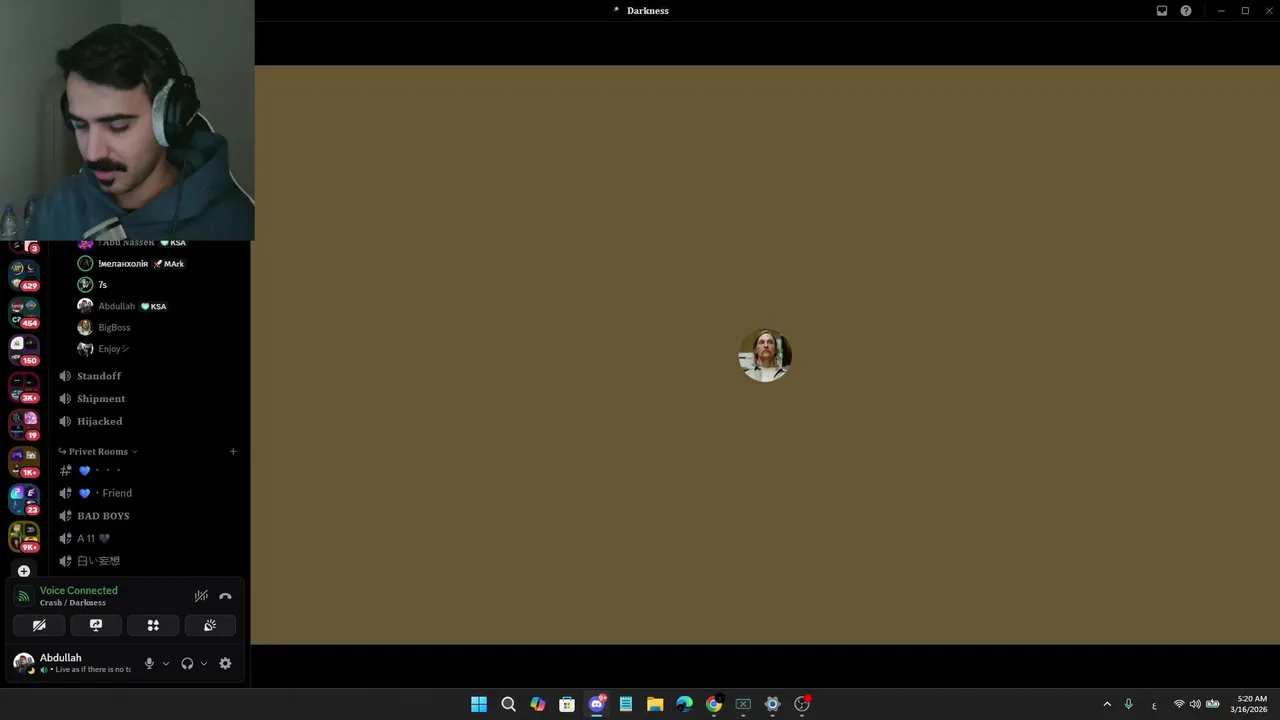Open the Windows Start menu

tap(479, 704)
